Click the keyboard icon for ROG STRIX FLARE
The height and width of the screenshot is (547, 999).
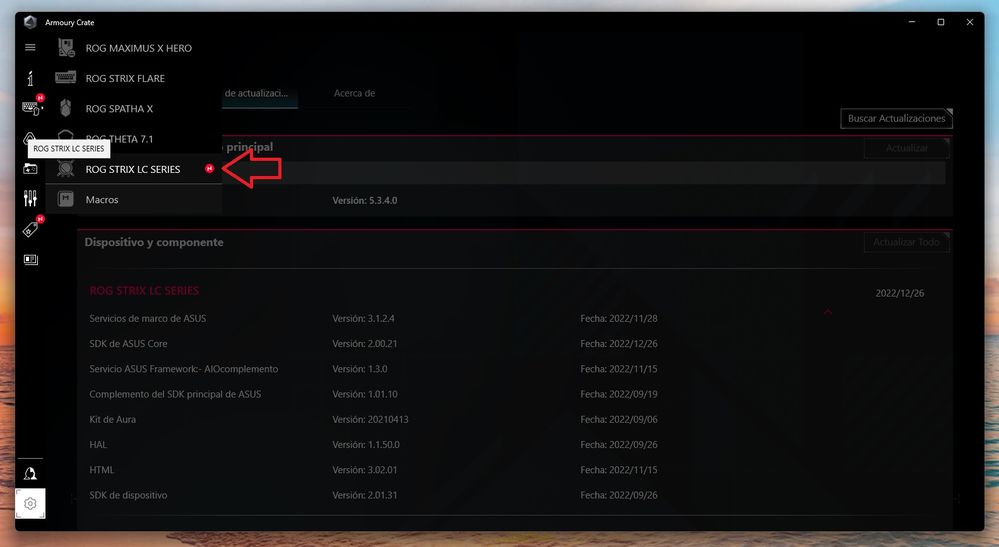tap(66, 78)
